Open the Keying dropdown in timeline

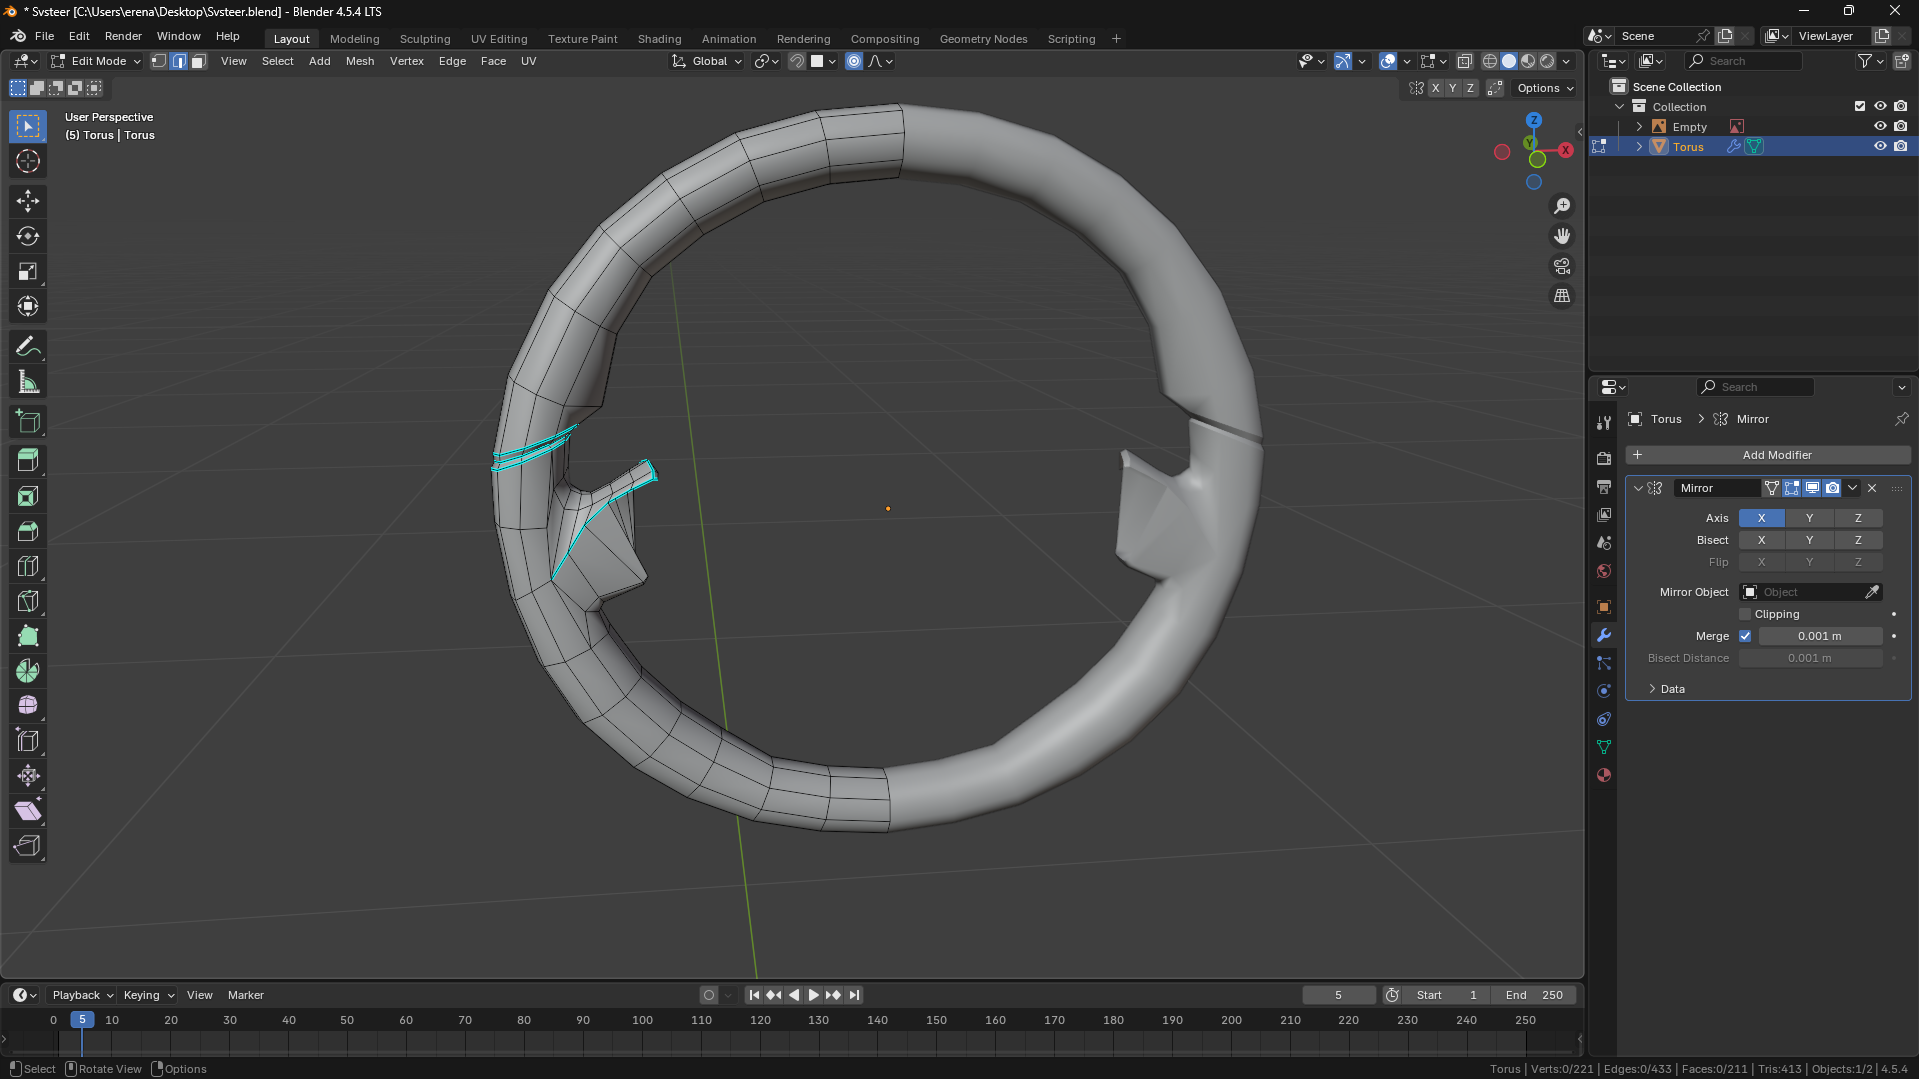tap(148, 995)
